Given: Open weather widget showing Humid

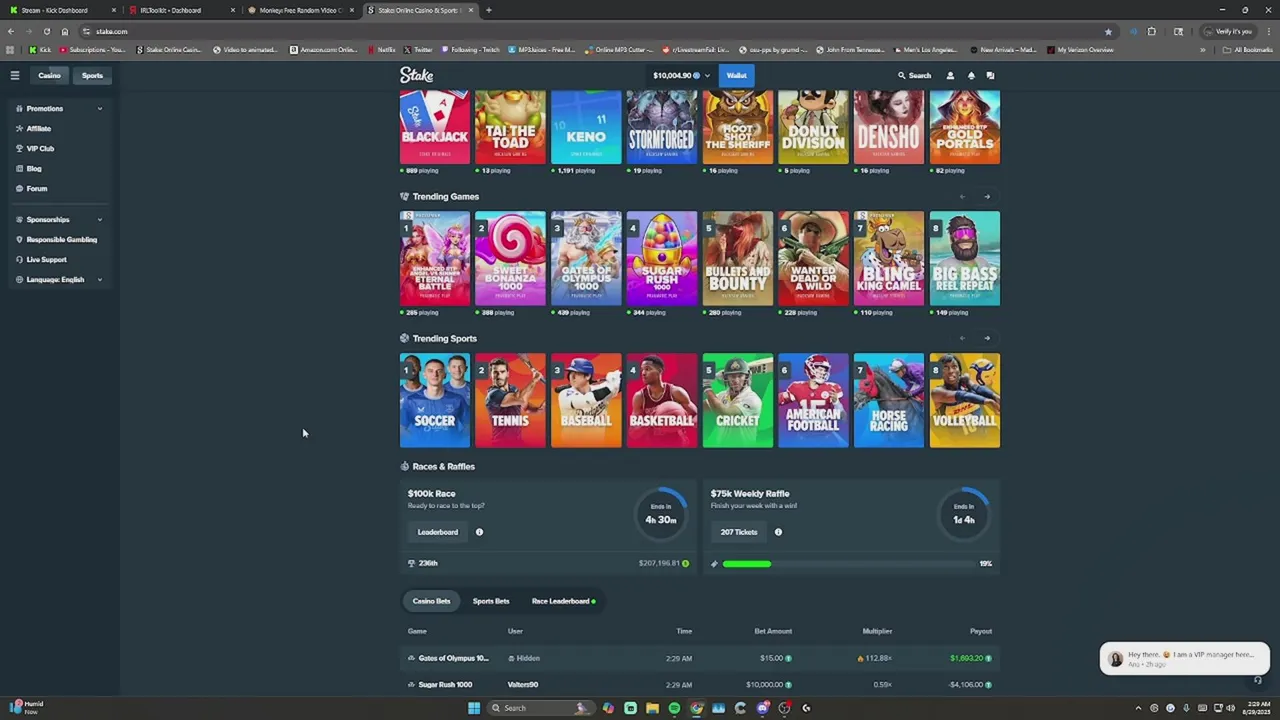Looking at the screenshot, I should (26, 707).
